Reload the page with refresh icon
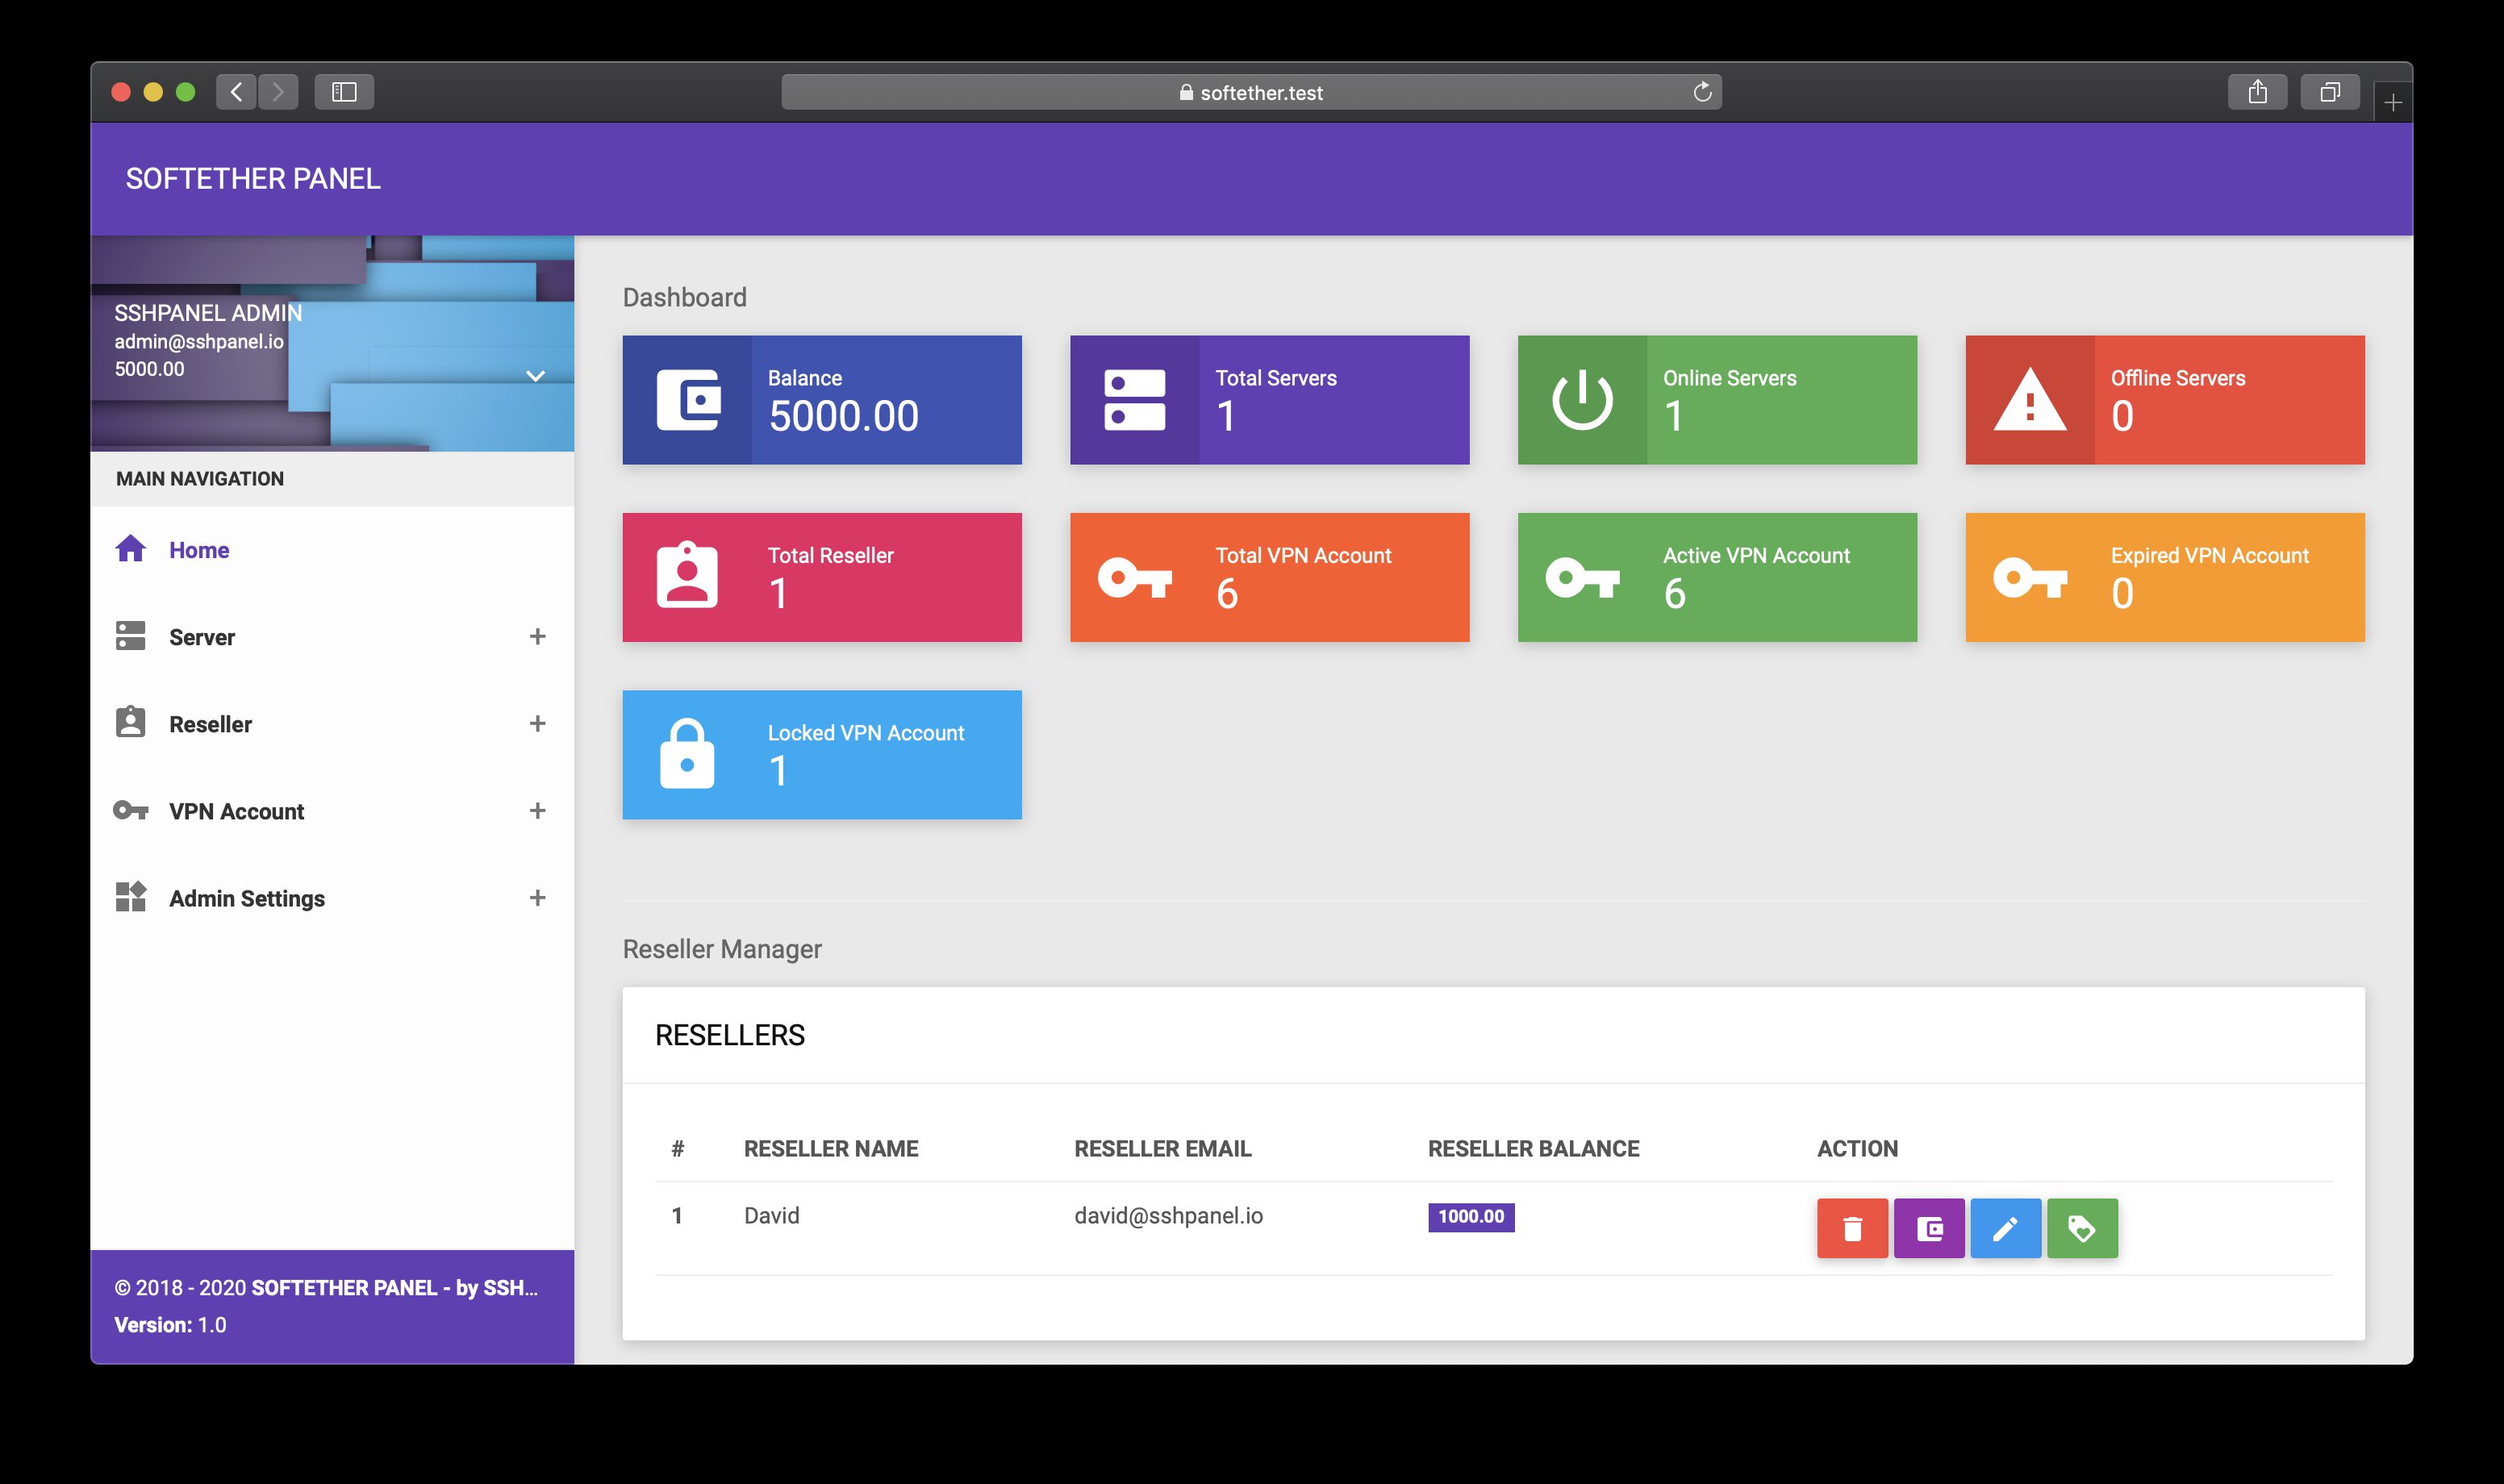2504x1484 pixels. (x=1702, y=92)
